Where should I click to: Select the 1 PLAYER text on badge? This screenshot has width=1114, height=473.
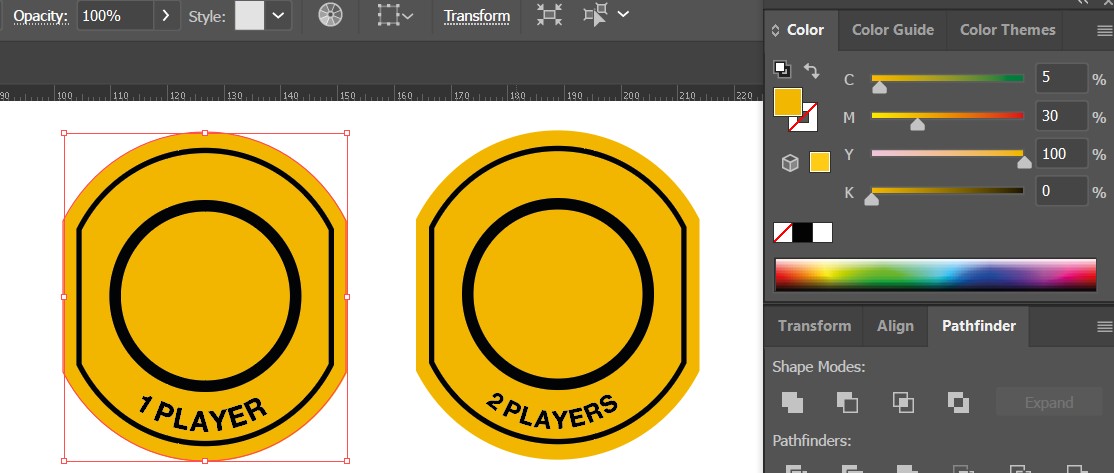coord(203,415)
